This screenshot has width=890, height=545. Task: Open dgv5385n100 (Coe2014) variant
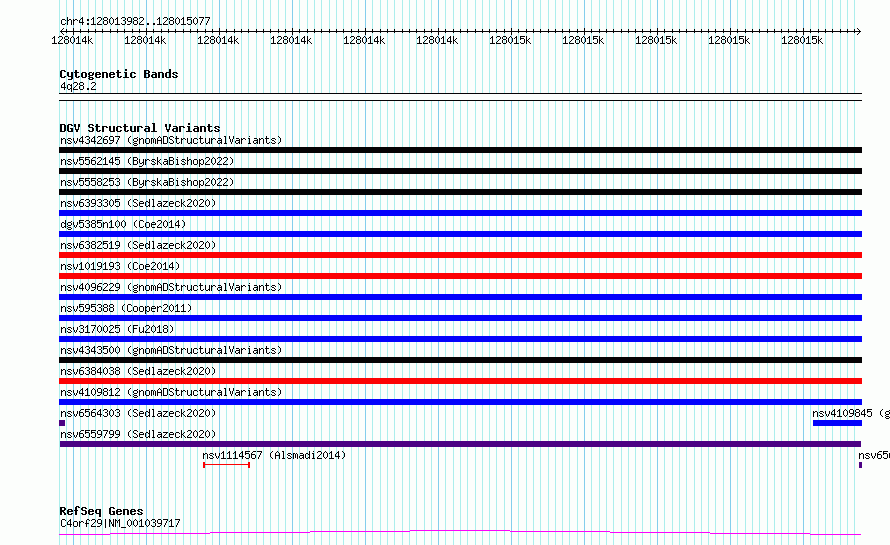pos(123,224)
